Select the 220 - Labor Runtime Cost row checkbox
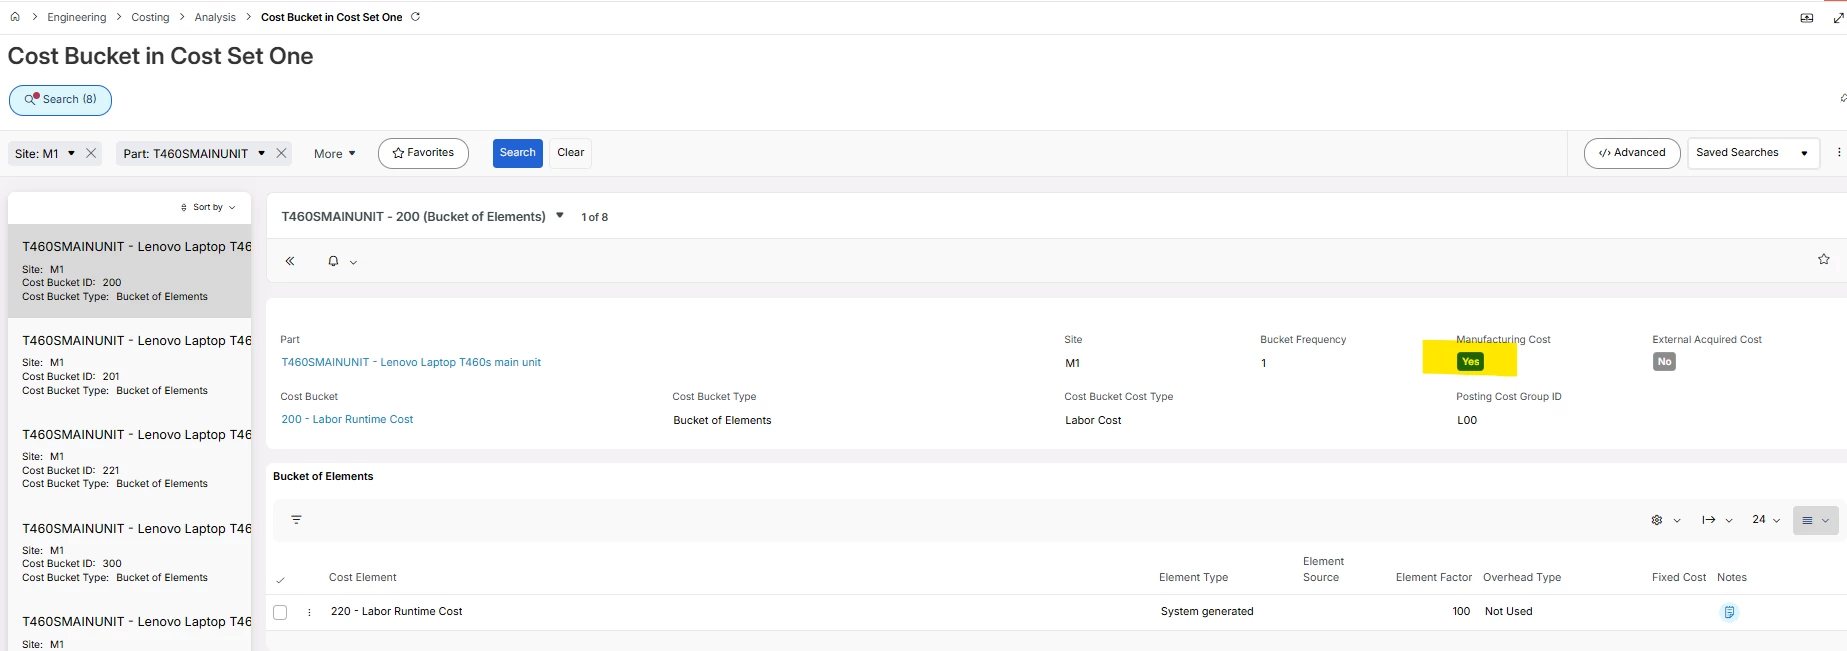The image size is (1847, 651). tap(280, 612)
